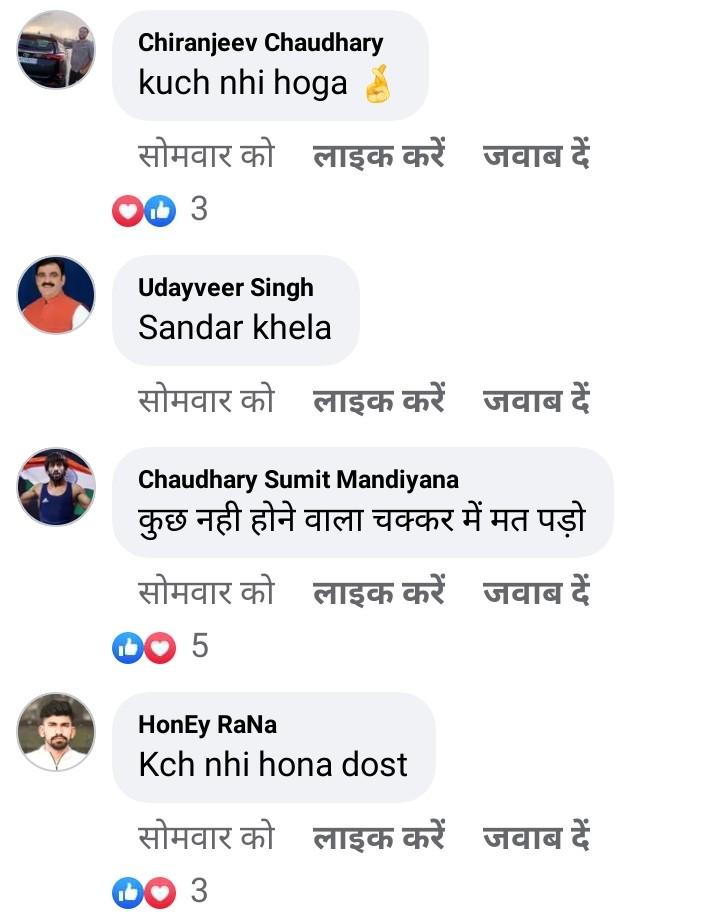Like Chaudhary Sumit Mandiyana's Hindi comment
The width and height of the screenshot is (720, 916).
(x=379, y=593)
